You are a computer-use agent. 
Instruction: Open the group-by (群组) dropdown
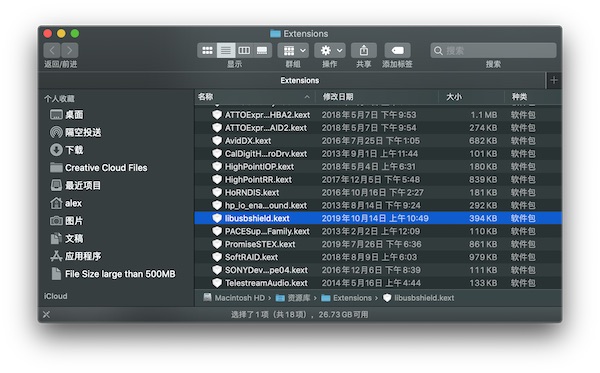[x=293, y=50]
